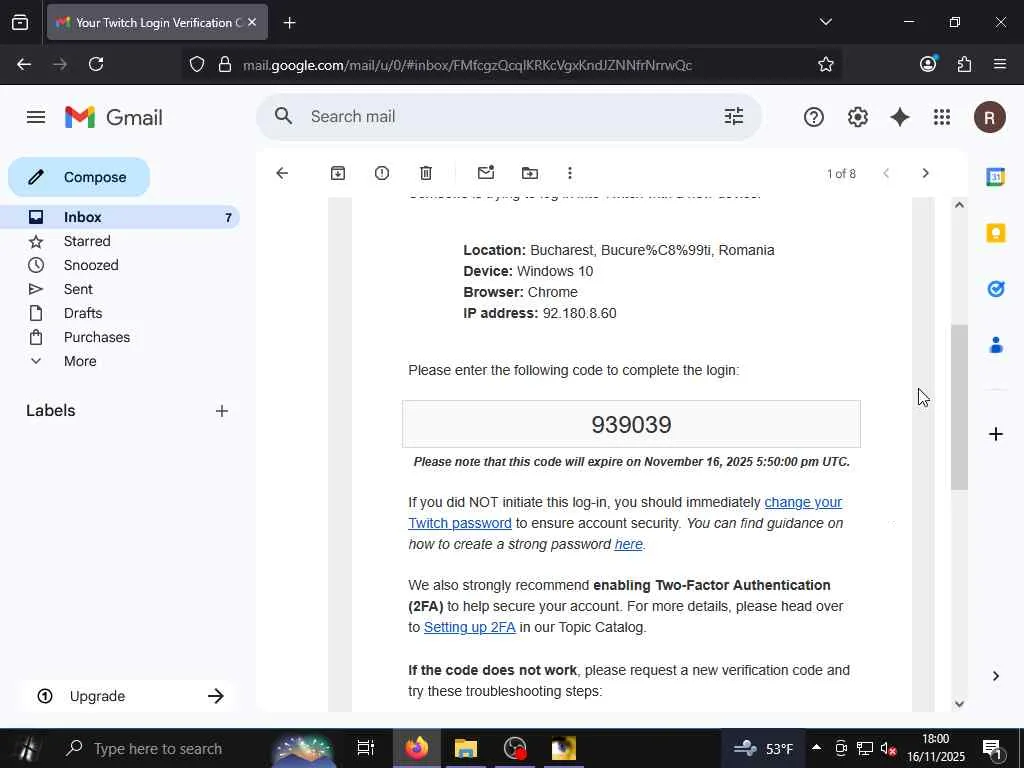Screen dimensions: 1024x768
Task: Compose a new email
Action: click(x=79, y=177)
